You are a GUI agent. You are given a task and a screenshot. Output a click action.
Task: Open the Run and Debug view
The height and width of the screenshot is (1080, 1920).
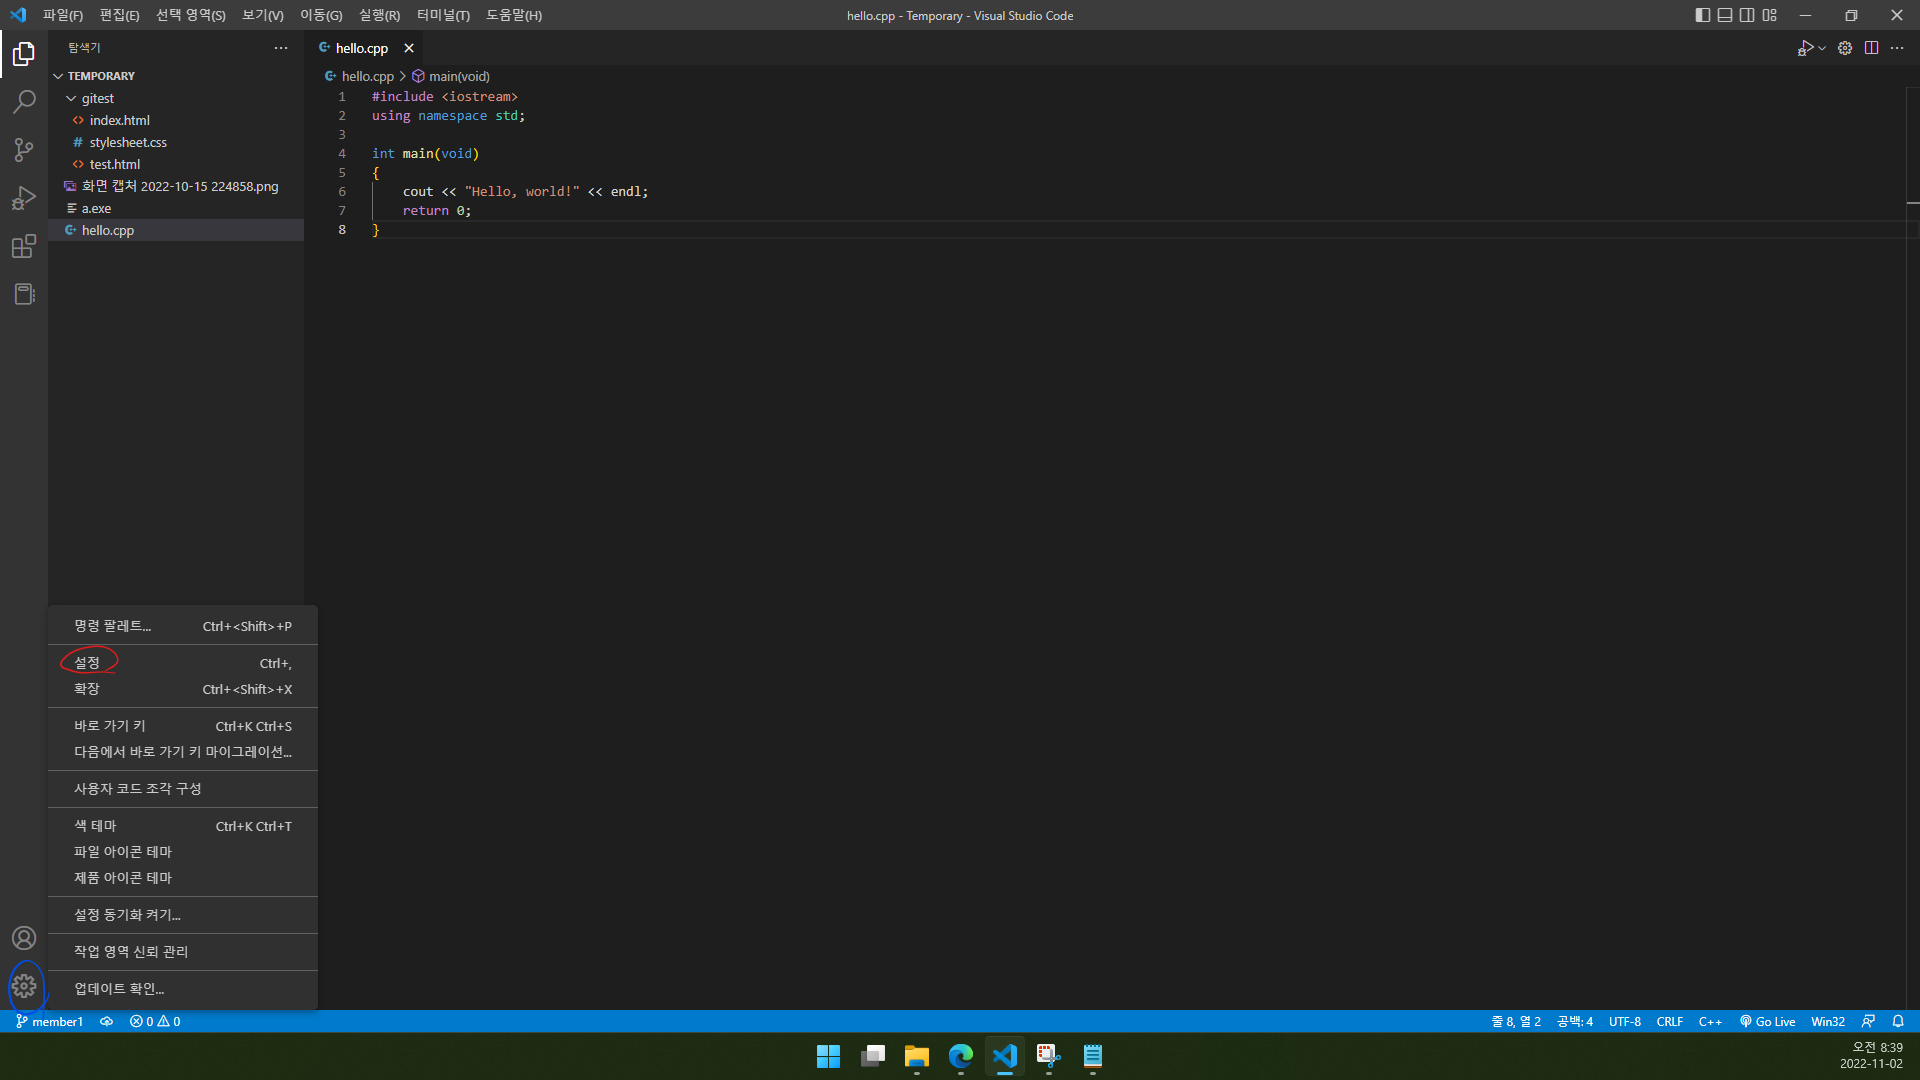tap(24, 198)
